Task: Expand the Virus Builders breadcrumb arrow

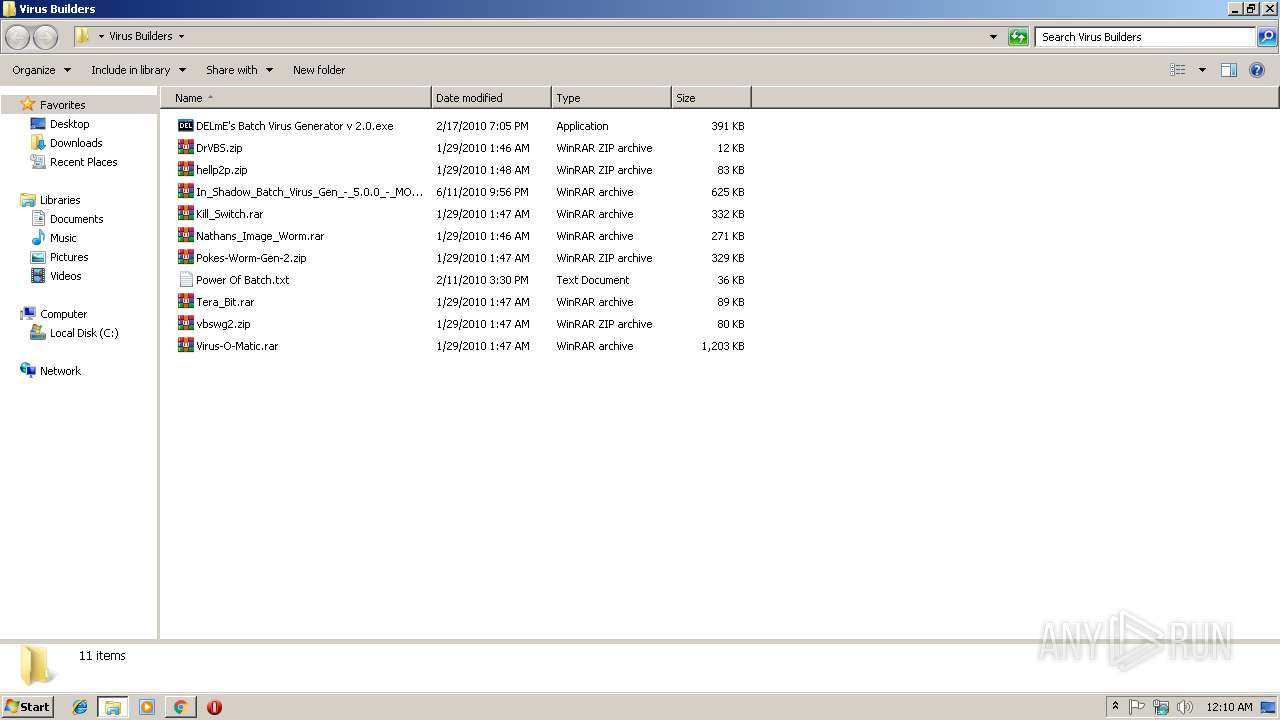Action: 181,36
